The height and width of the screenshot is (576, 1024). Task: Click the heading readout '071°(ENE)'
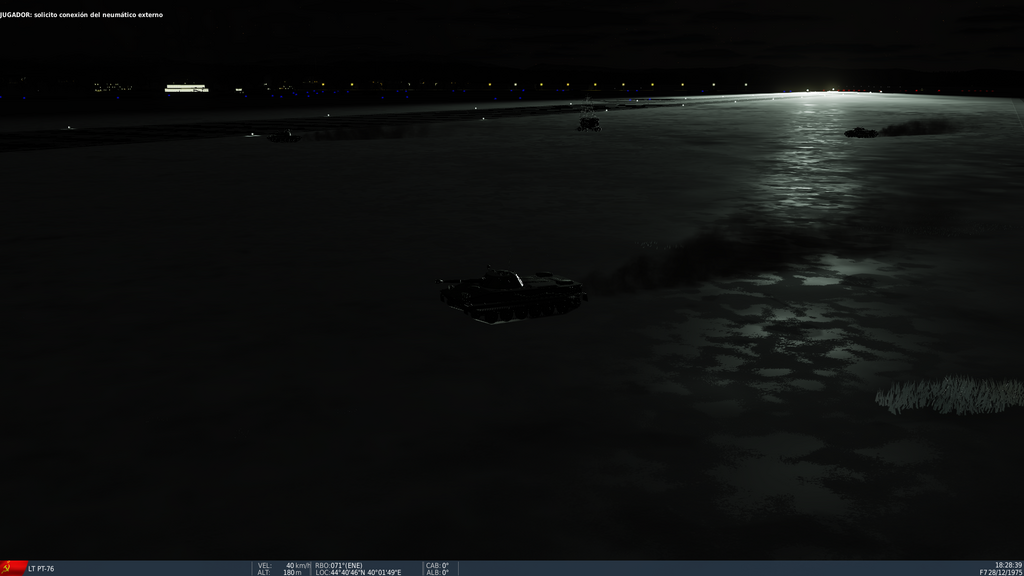(346, 566)
